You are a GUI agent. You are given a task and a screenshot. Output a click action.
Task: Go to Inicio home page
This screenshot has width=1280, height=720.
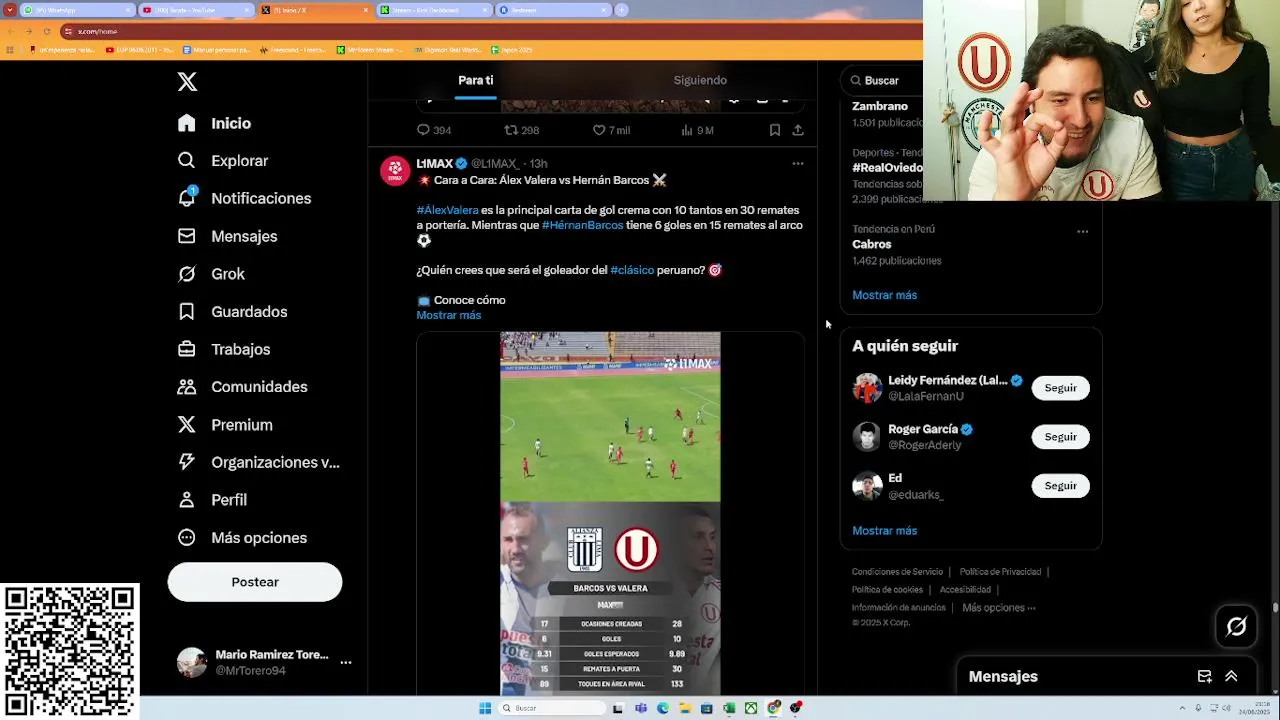click(214, 123)
